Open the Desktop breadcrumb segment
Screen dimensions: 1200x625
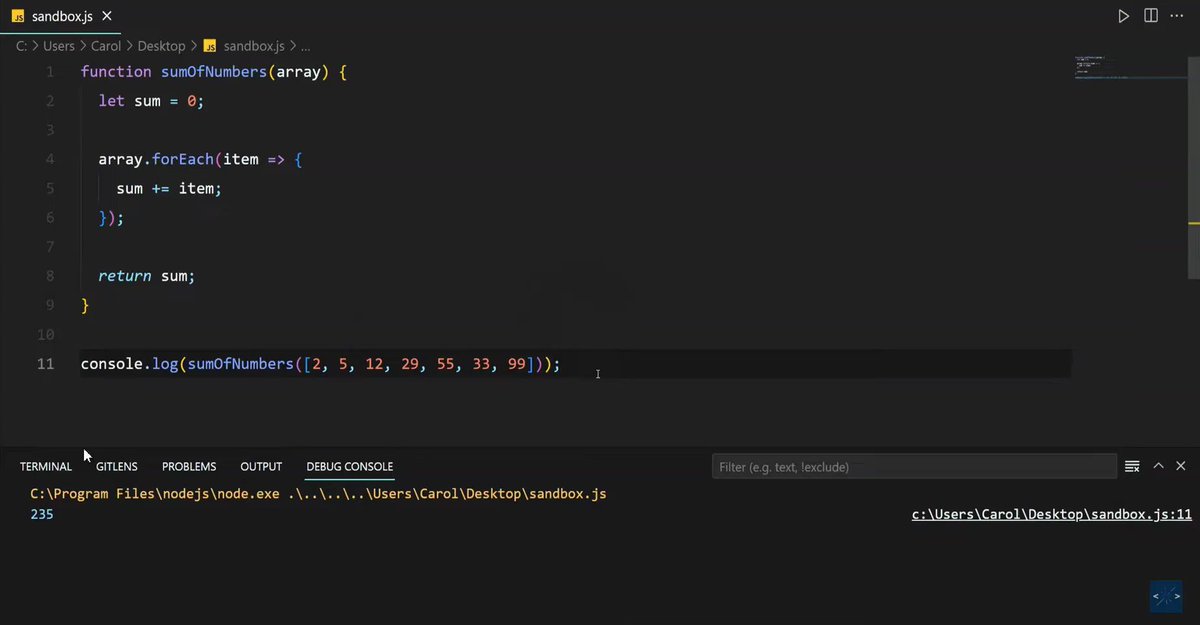tap(161, 46)
